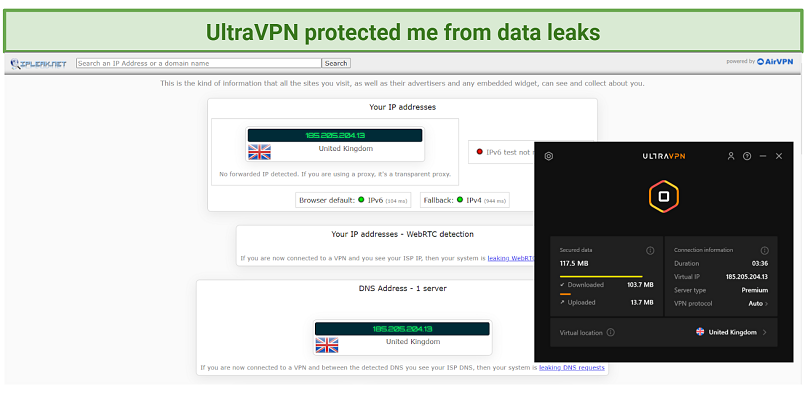Screen dimensions: 806x402
Task: Click the UltraVPN help question mark icon
Action: pos(747,156)
